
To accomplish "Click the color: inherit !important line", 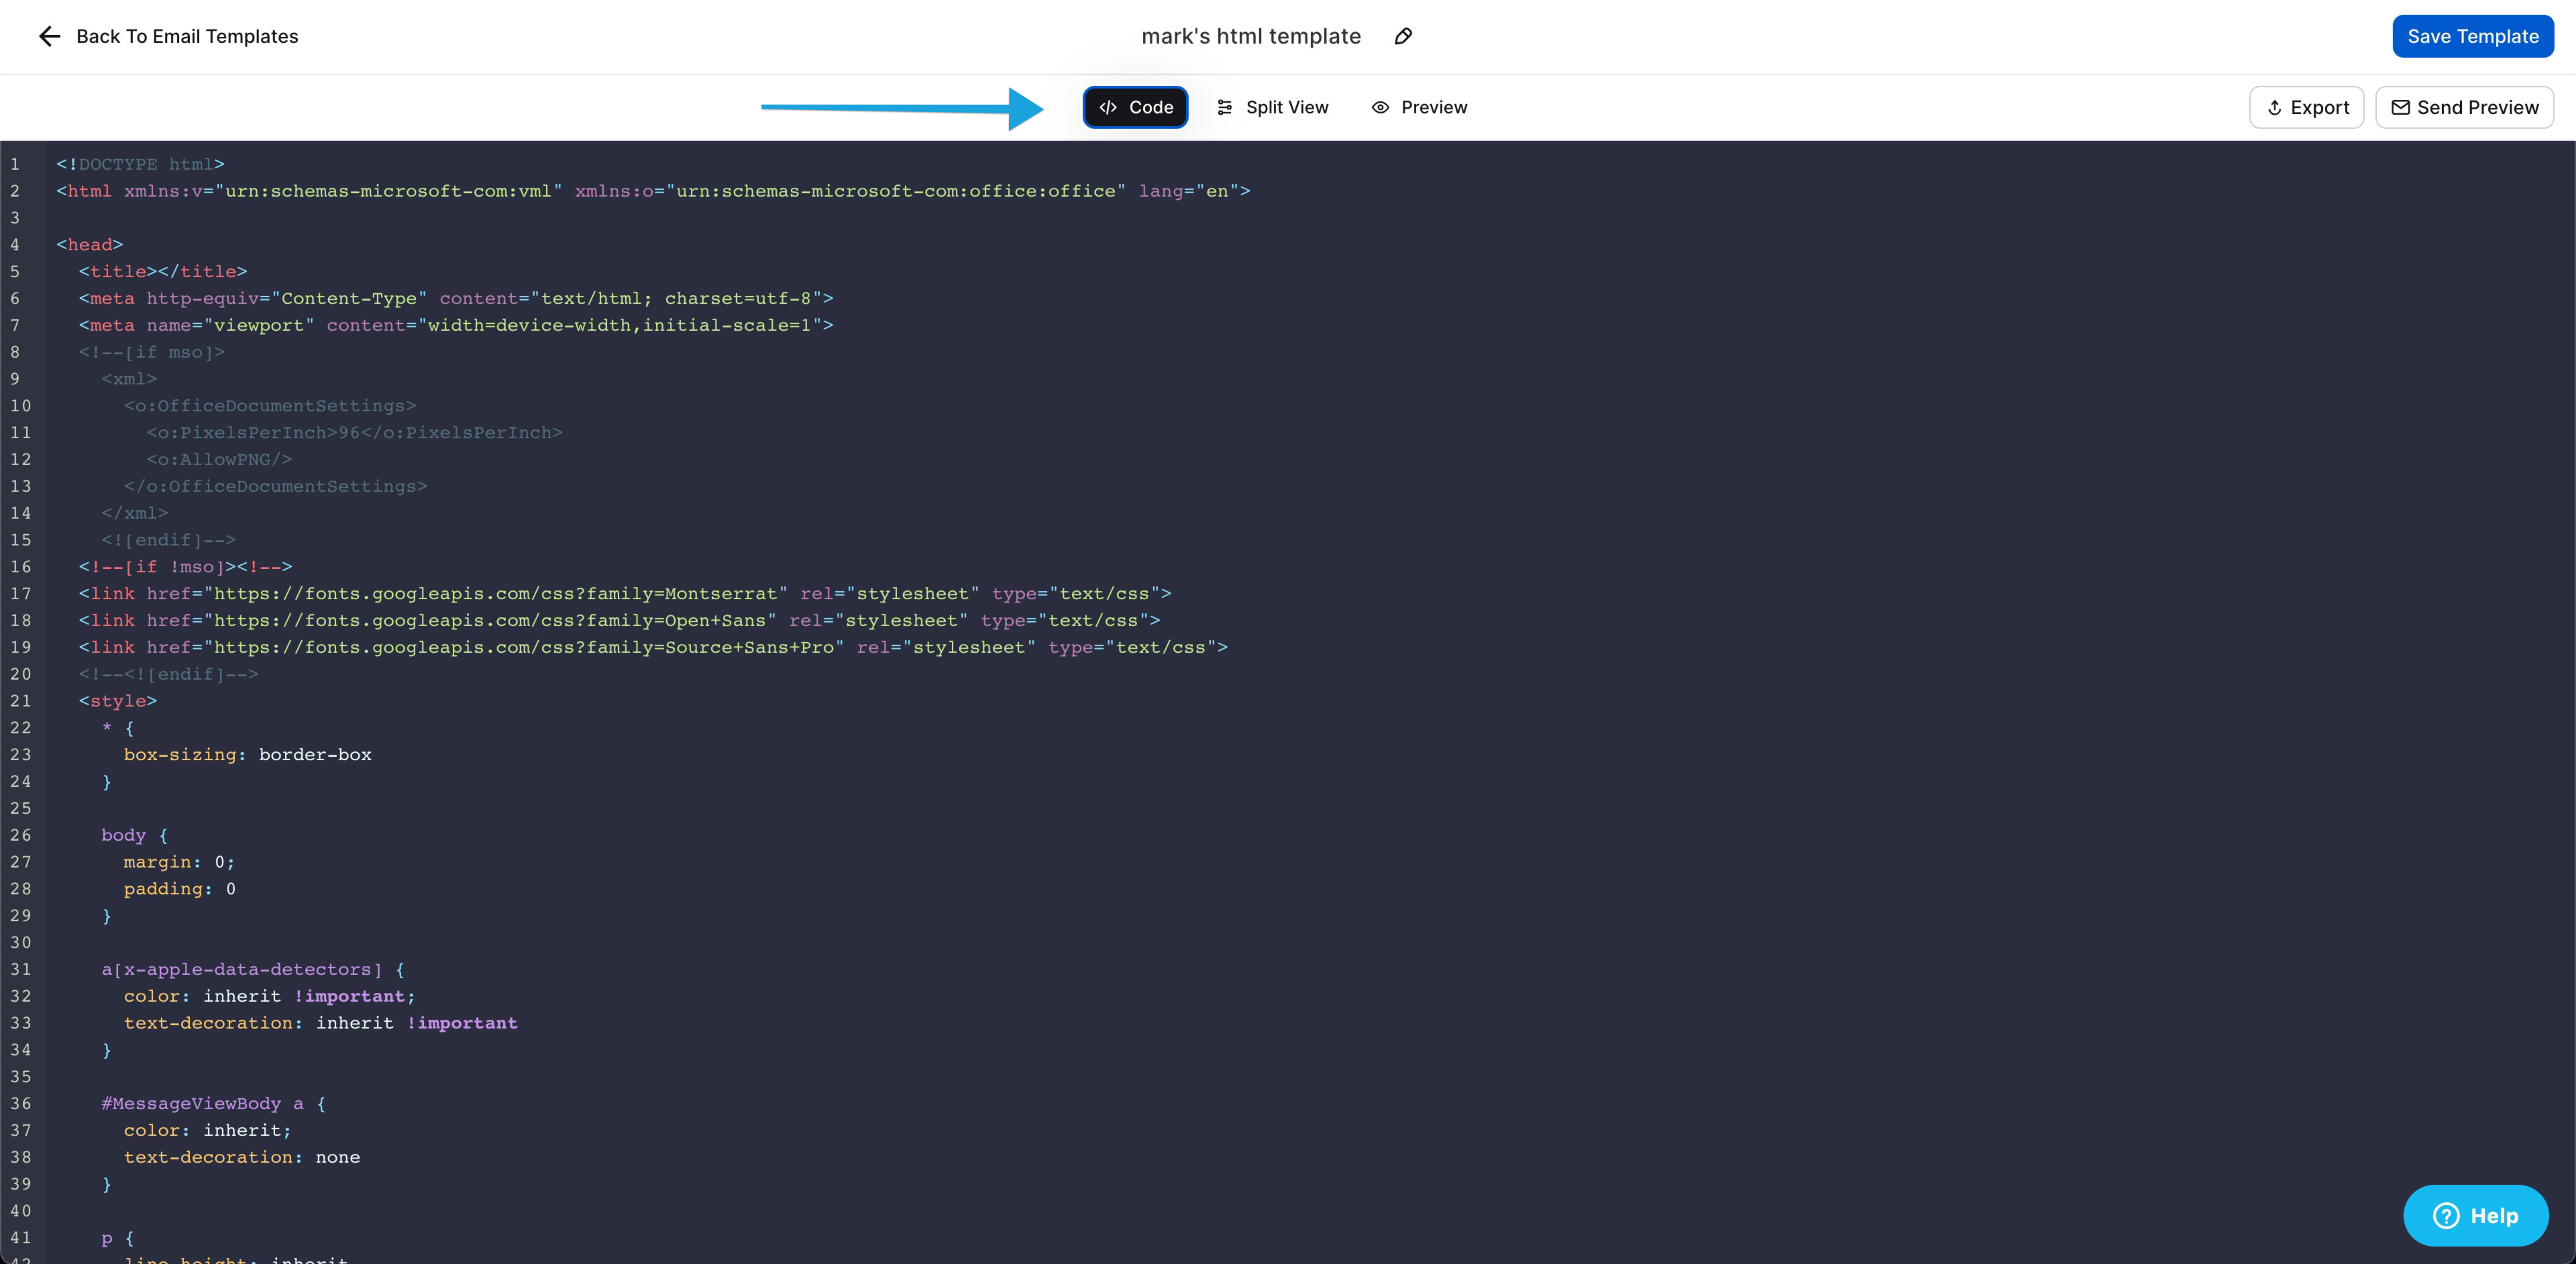I will click(x=270, y=996).
